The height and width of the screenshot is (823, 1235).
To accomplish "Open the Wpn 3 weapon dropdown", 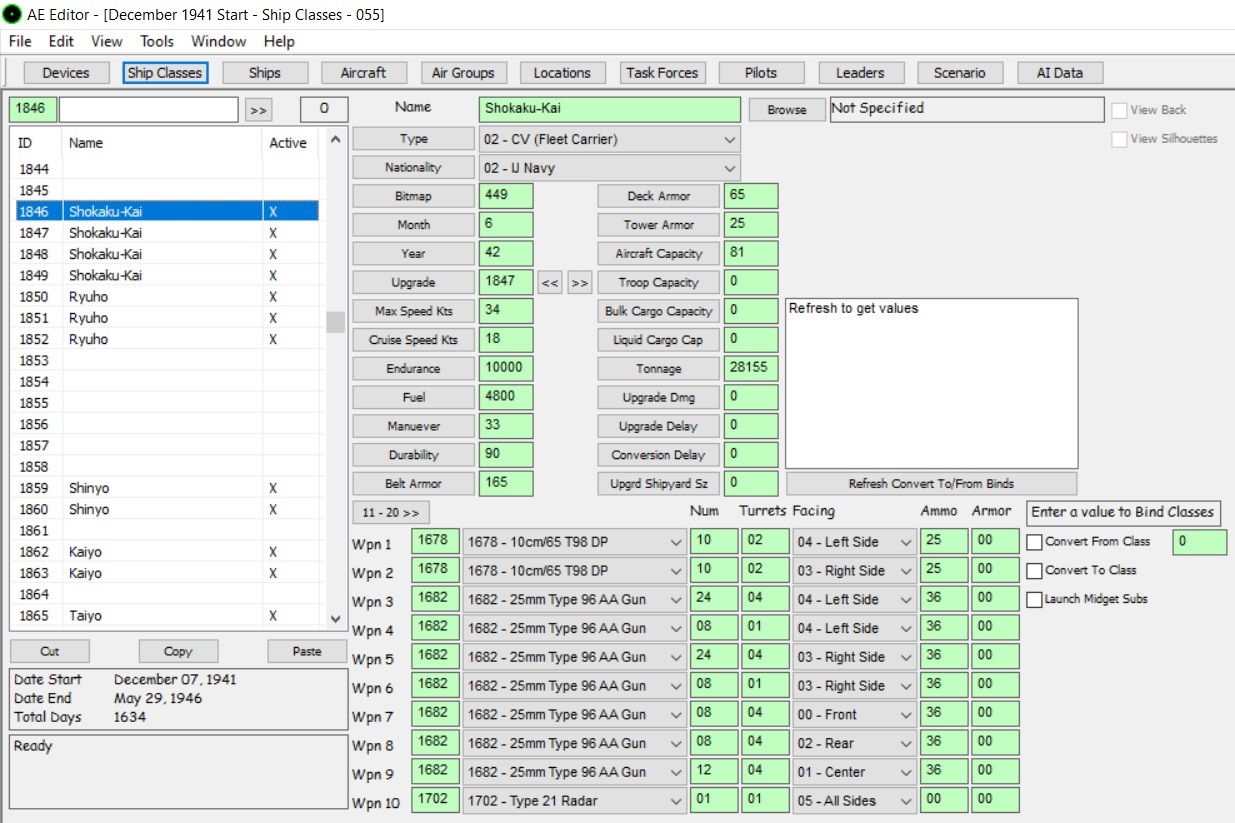I will [574, 600].
